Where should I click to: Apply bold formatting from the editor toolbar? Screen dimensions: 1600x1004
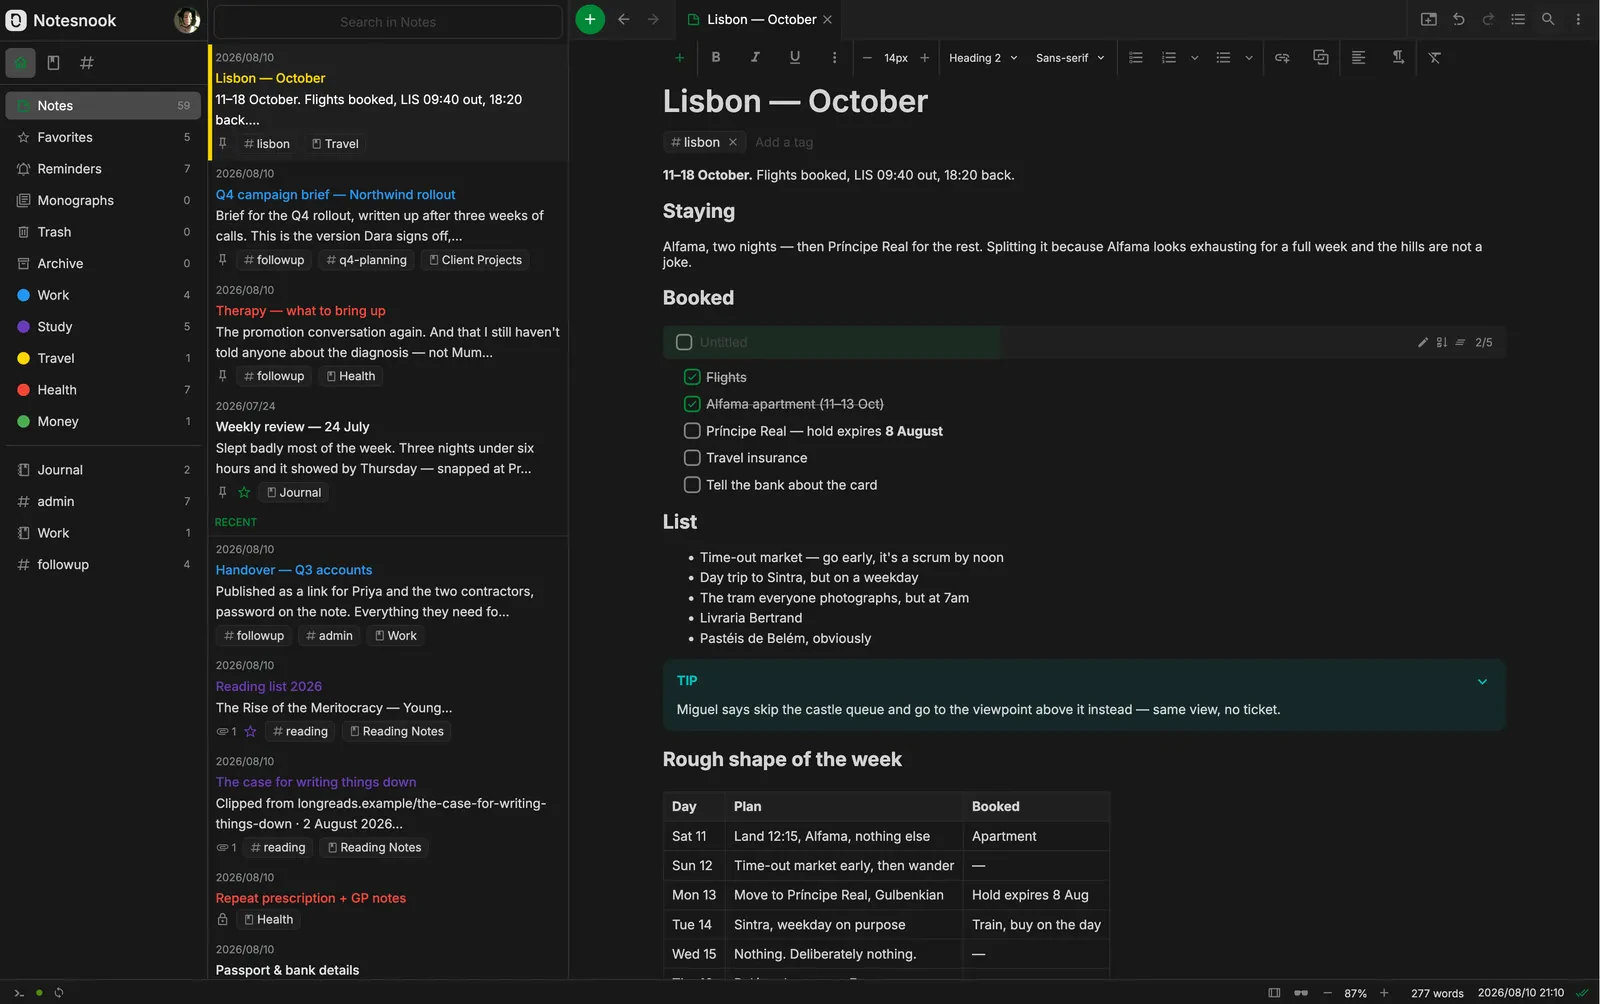point(716,58)
